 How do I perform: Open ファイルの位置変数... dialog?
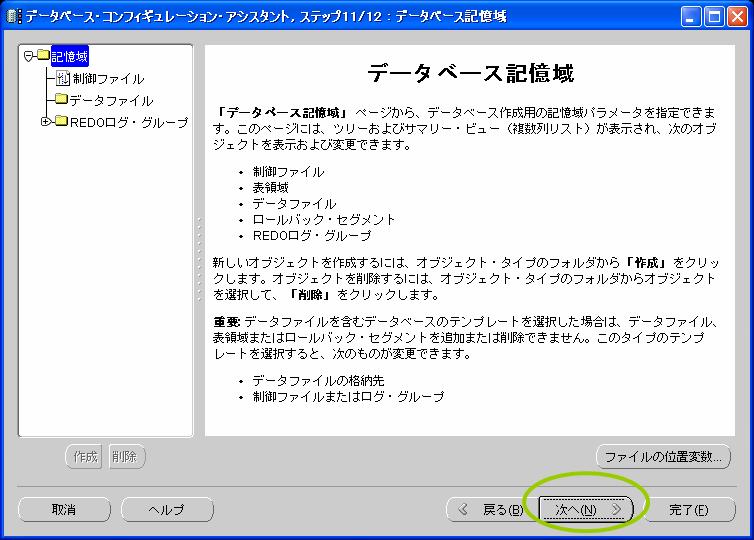pyautogui.click(x=663, y=456)
